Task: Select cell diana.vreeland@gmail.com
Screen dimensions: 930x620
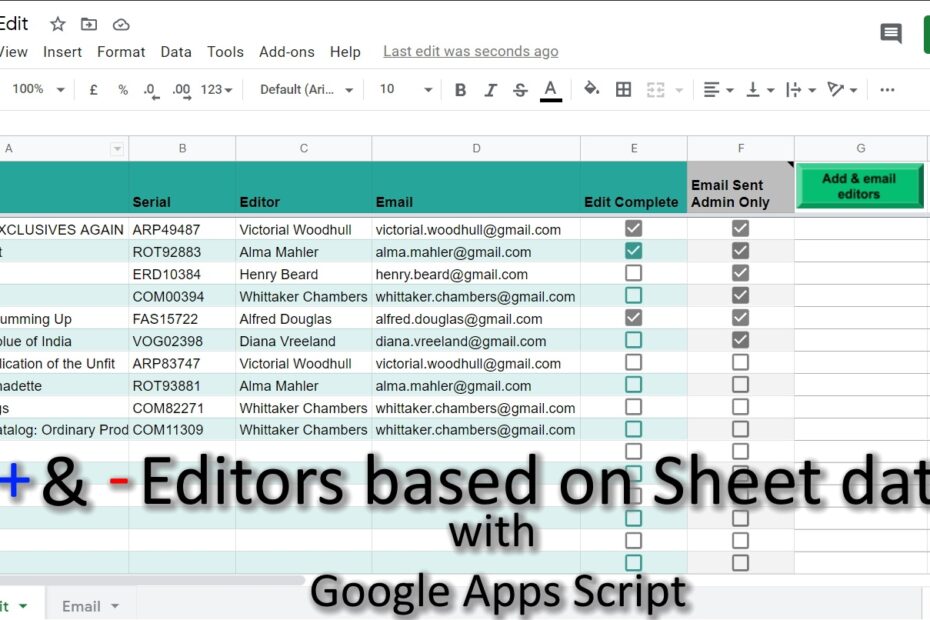Action: pyautogui.click(x=476, y=341)
